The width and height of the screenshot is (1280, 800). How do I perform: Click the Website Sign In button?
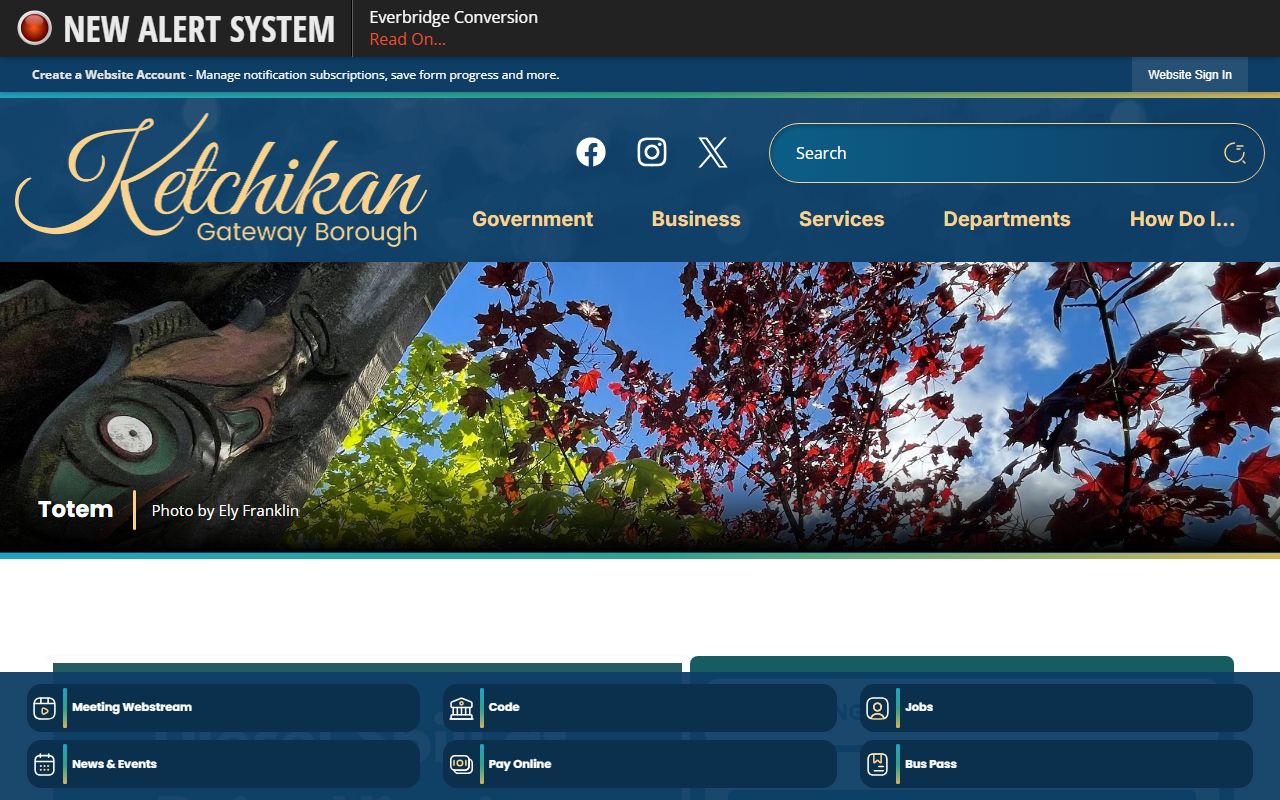[1189, 75]
